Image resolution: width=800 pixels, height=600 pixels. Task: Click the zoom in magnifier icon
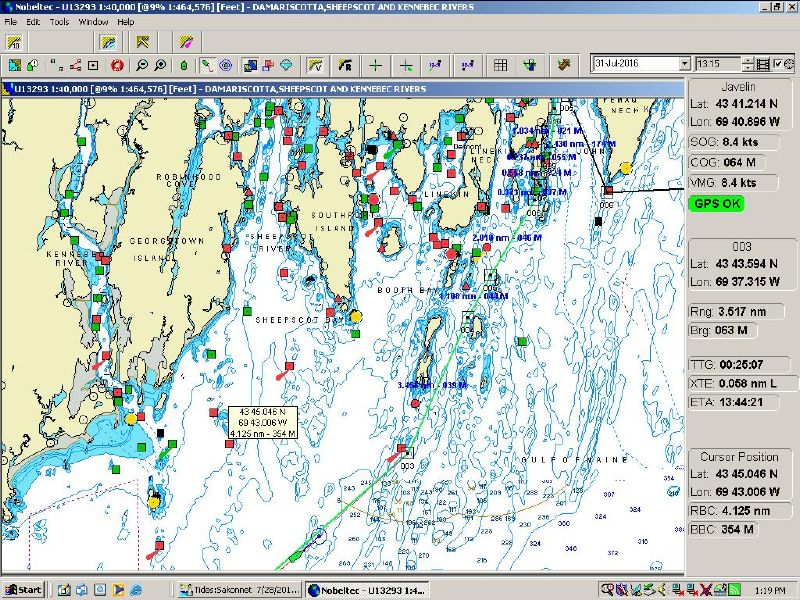[160, 65]
